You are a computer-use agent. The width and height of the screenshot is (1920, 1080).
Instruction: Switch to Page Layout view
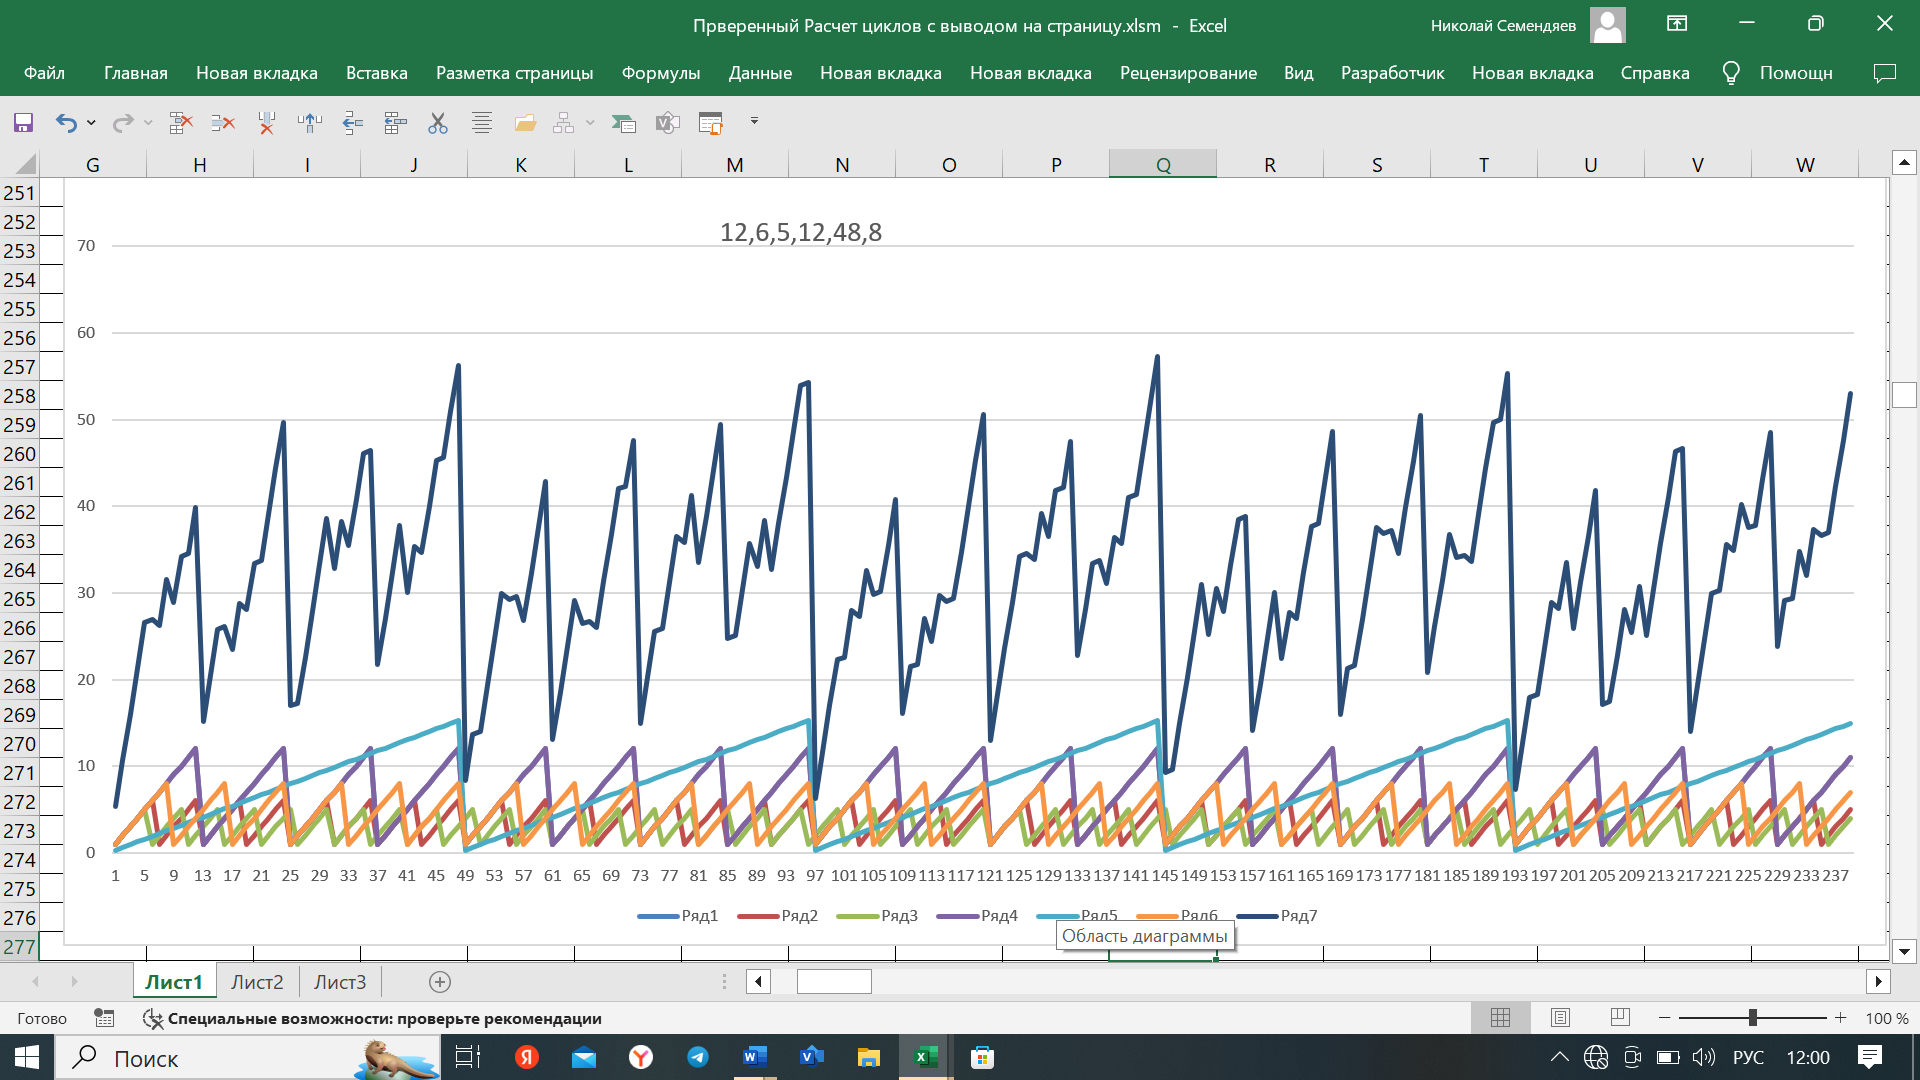click(1560, 1018)
